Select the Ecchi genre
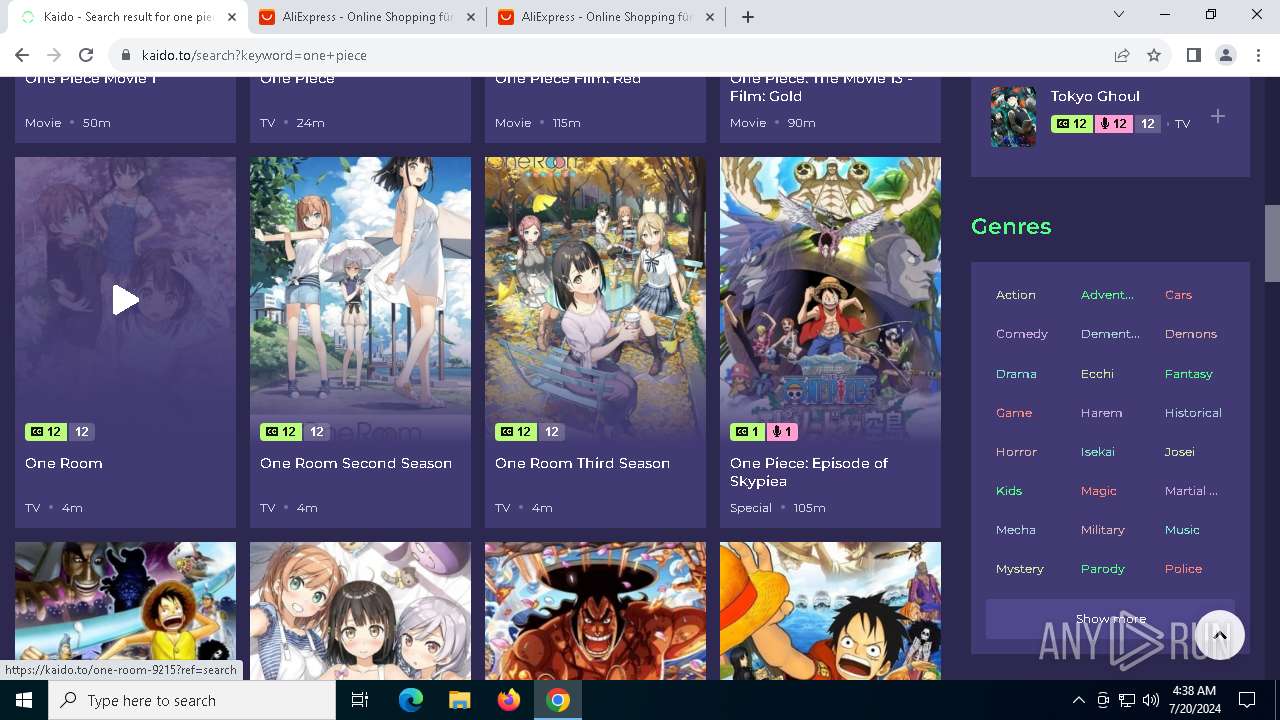 point(1097,374)
